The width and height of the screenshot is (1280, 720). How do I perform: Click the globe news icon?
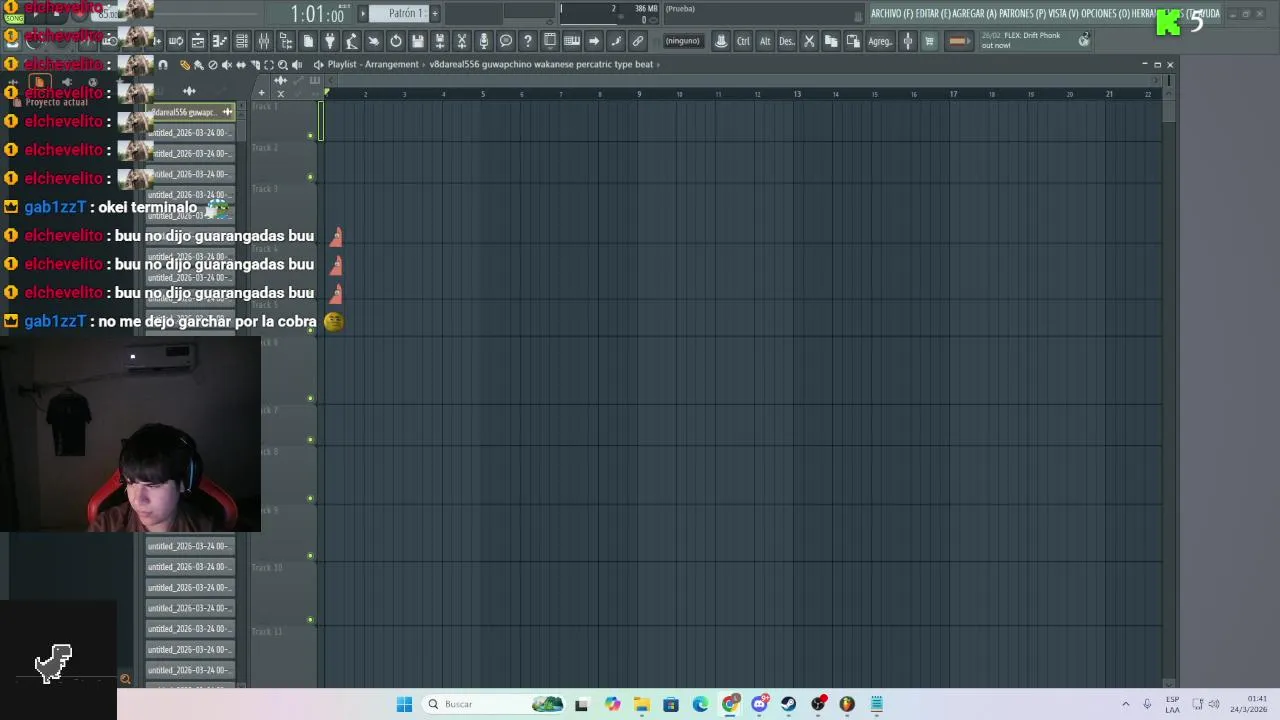point(1084,40)
